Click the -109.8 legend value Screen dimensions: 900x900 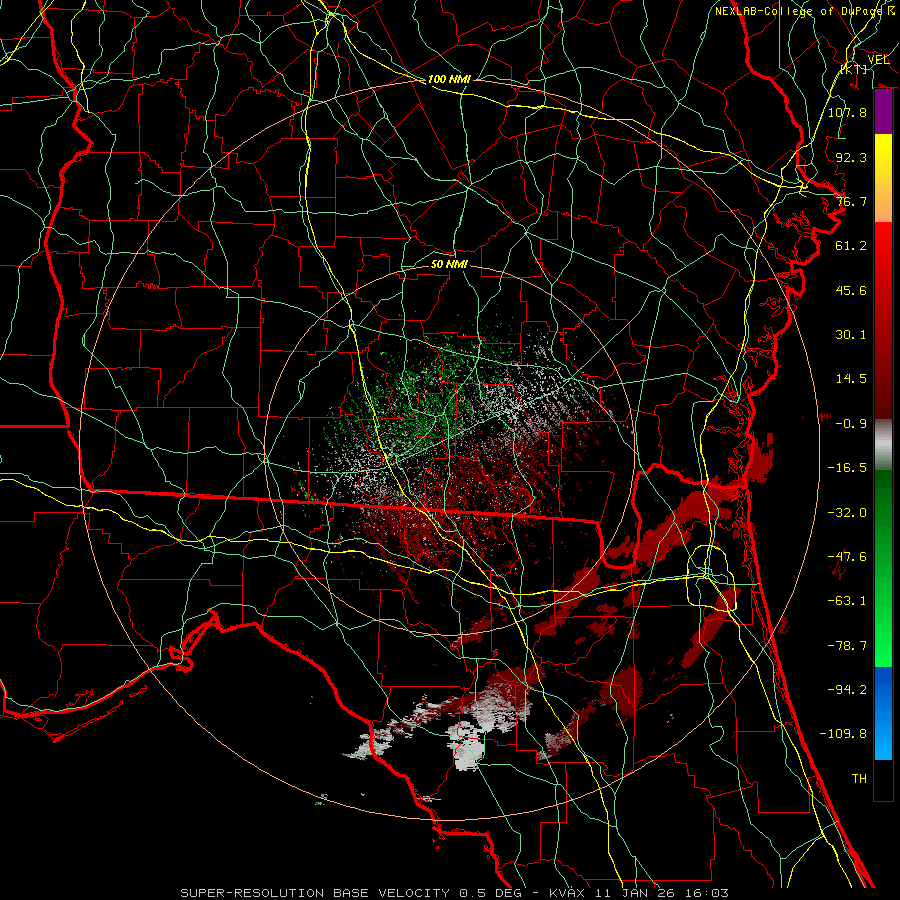[x=843, y=734]
